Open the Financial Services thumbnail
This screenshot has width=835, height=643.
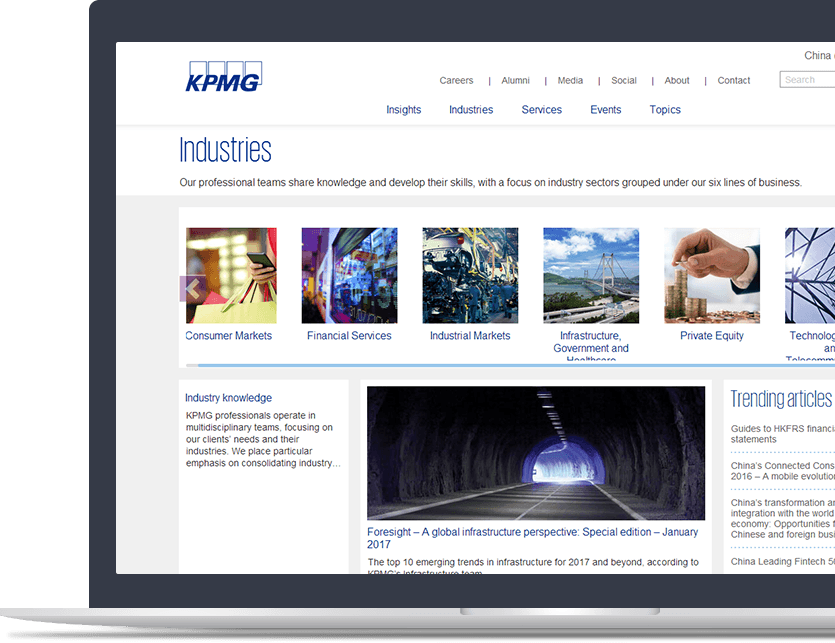click(349, 275)
